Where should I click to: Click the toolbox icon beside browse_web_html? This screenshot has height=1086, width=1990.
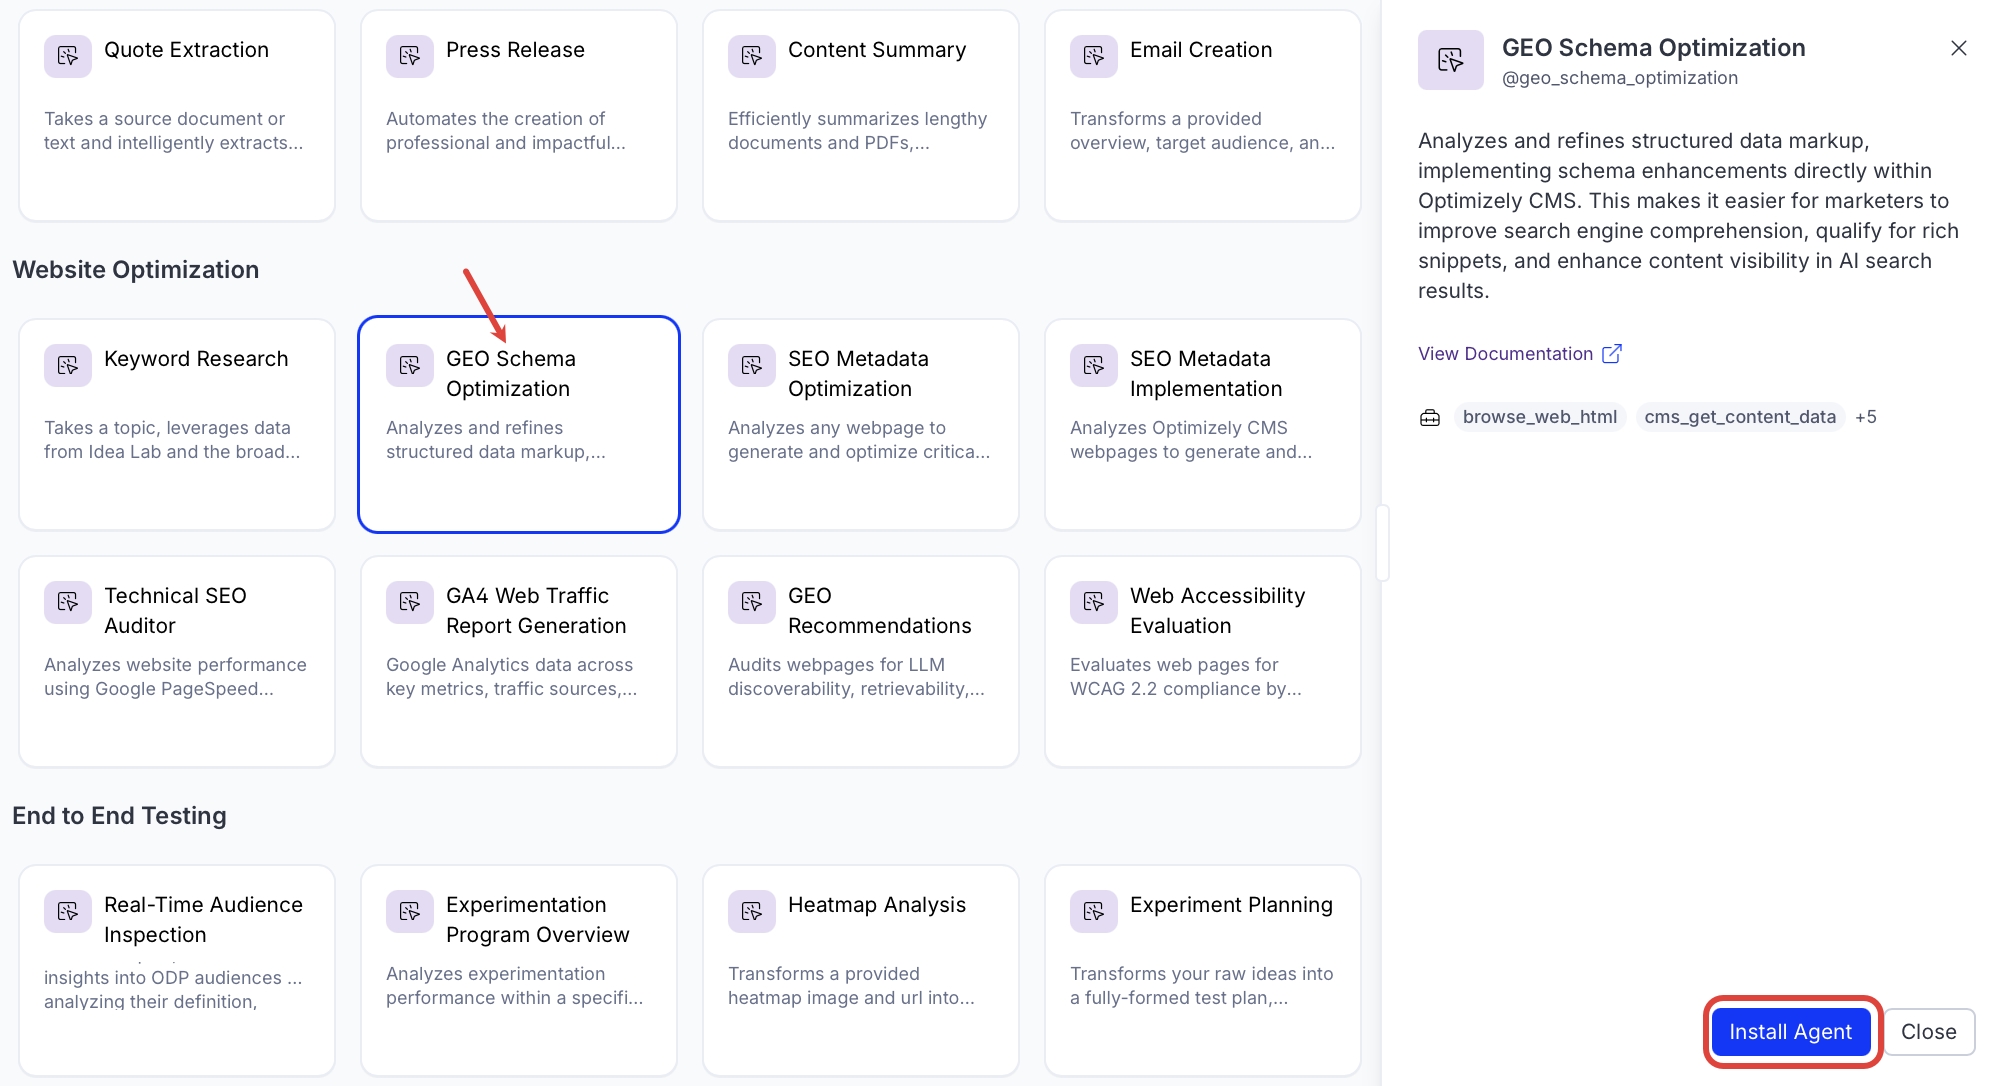point(1430,417)
